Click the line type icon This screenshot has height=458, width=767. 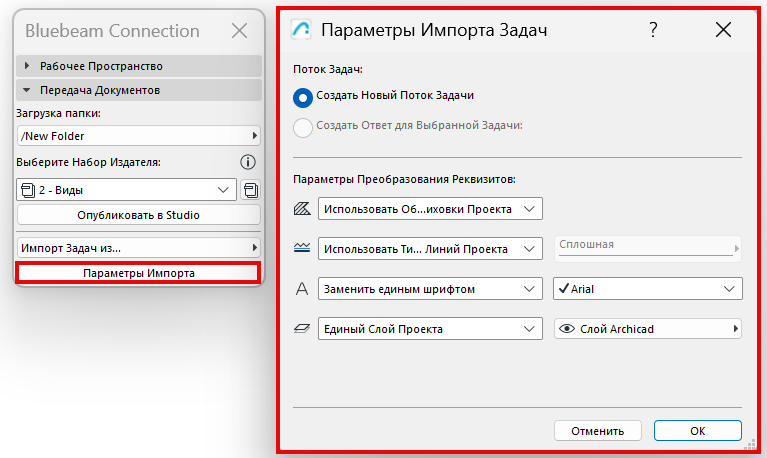coord(302,248)
